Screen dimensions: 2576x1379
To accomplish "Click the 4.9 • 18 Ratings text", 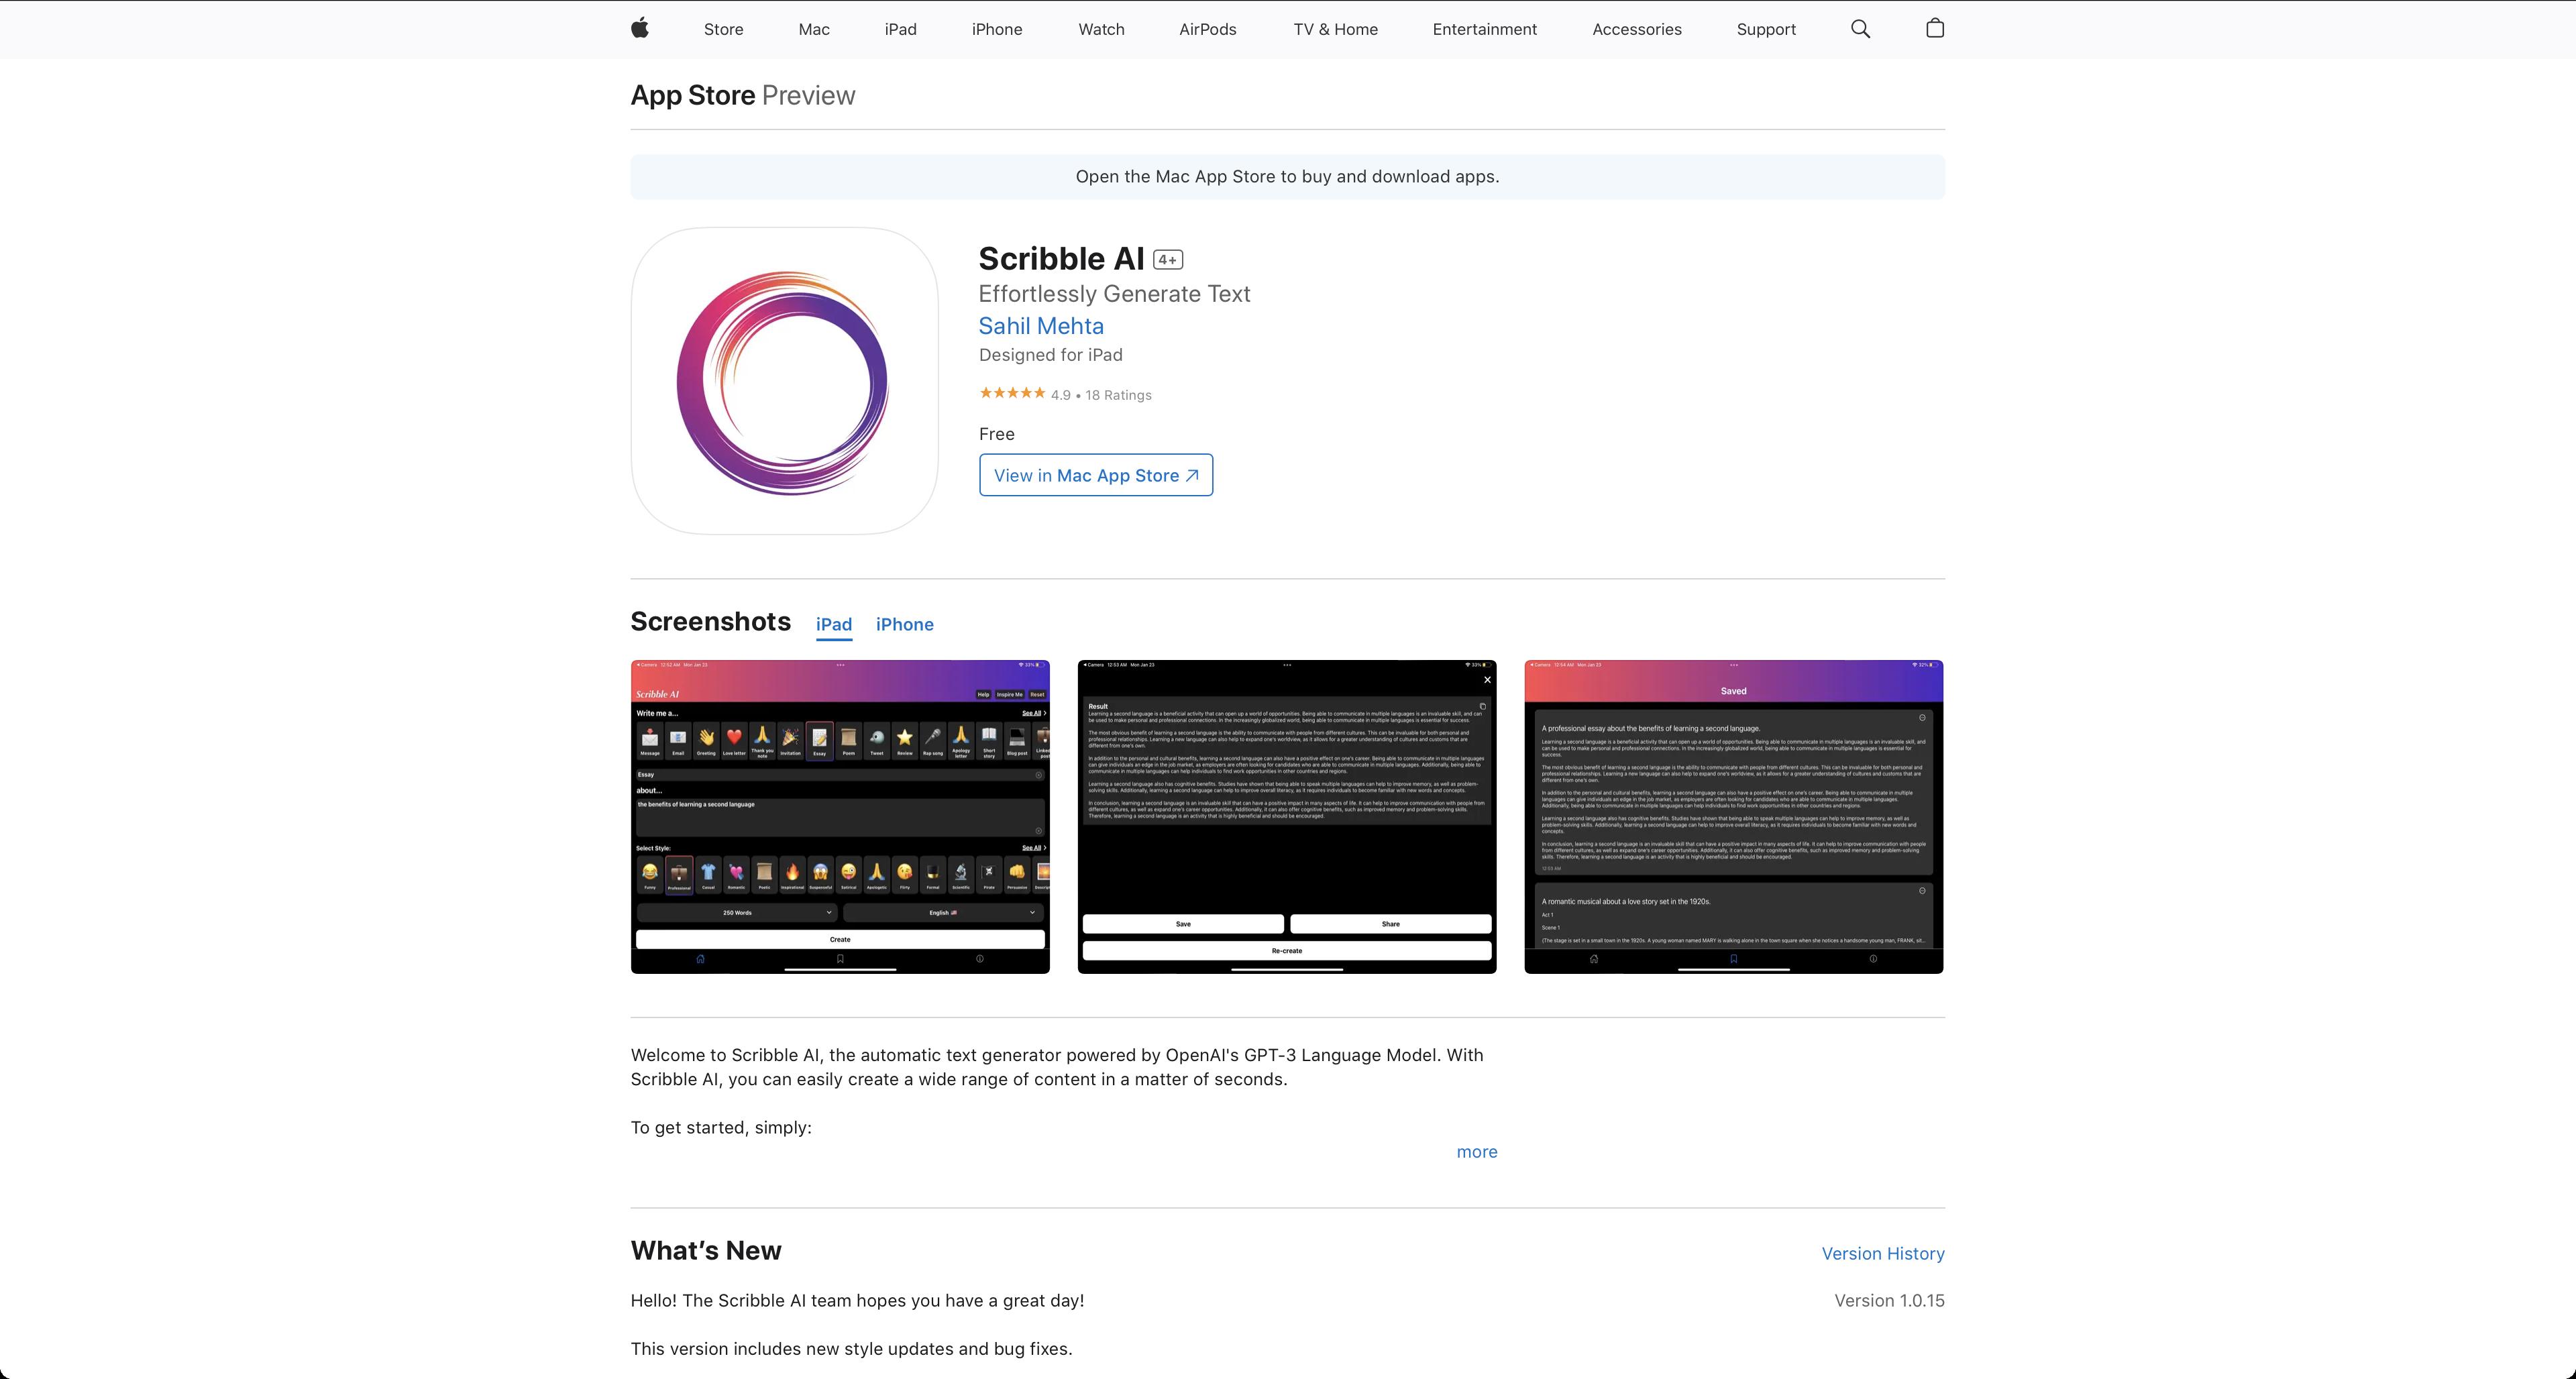I will coord(1101,395).
